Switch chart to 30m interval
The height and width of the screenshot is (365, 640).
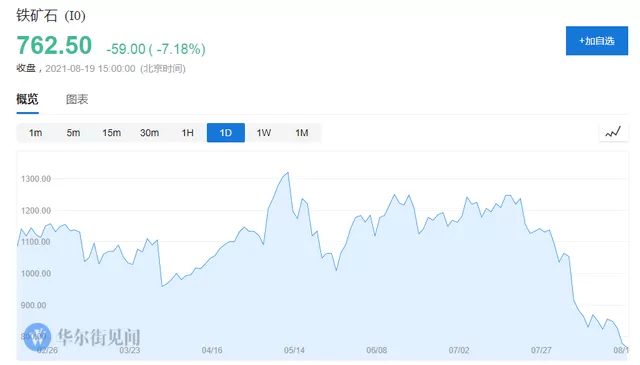coord(149,133)
